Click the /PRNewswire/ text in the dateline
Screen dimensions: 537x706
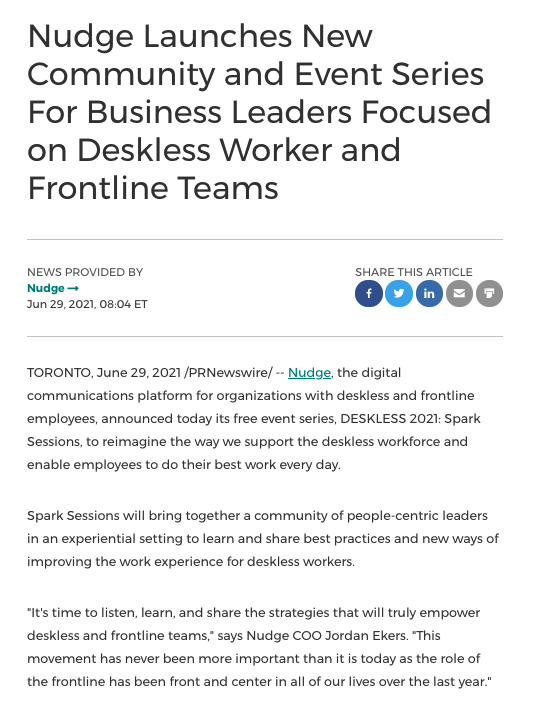tap(228, 373)
